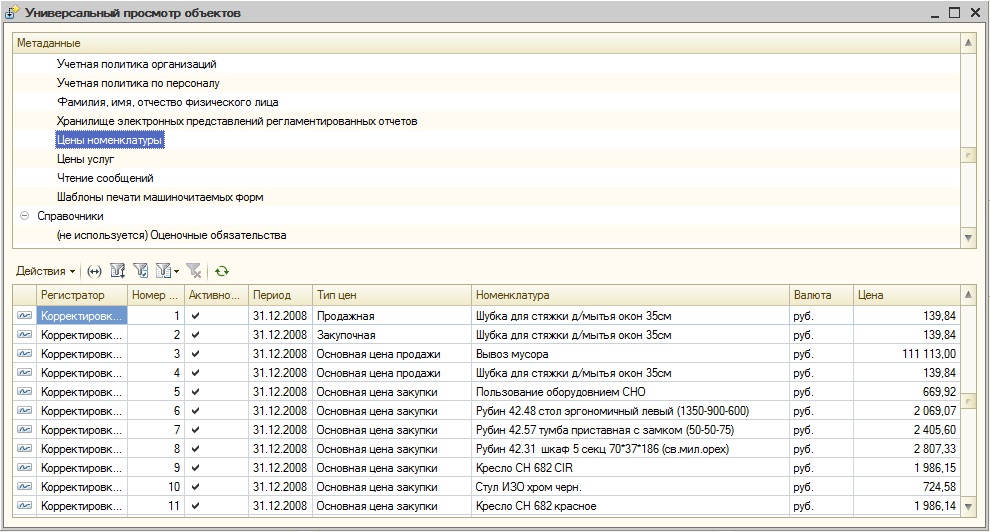Image resolution: width=990 pixels, height=532 pixels.
Task: Click the green refresh list icon
Action: pos(222,271)
